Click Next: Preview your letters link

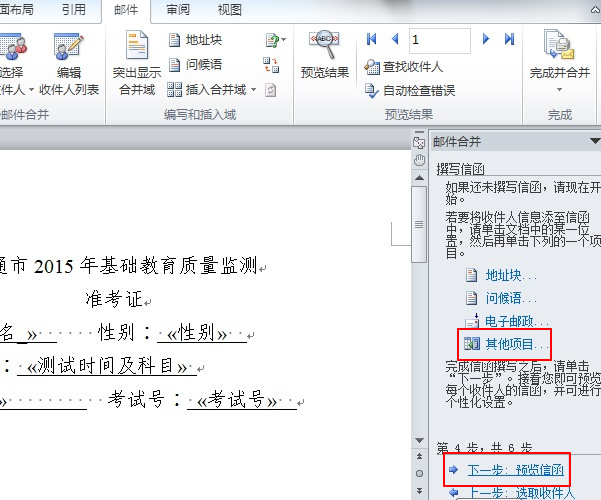pyautogui.click(x=515, y=469)
